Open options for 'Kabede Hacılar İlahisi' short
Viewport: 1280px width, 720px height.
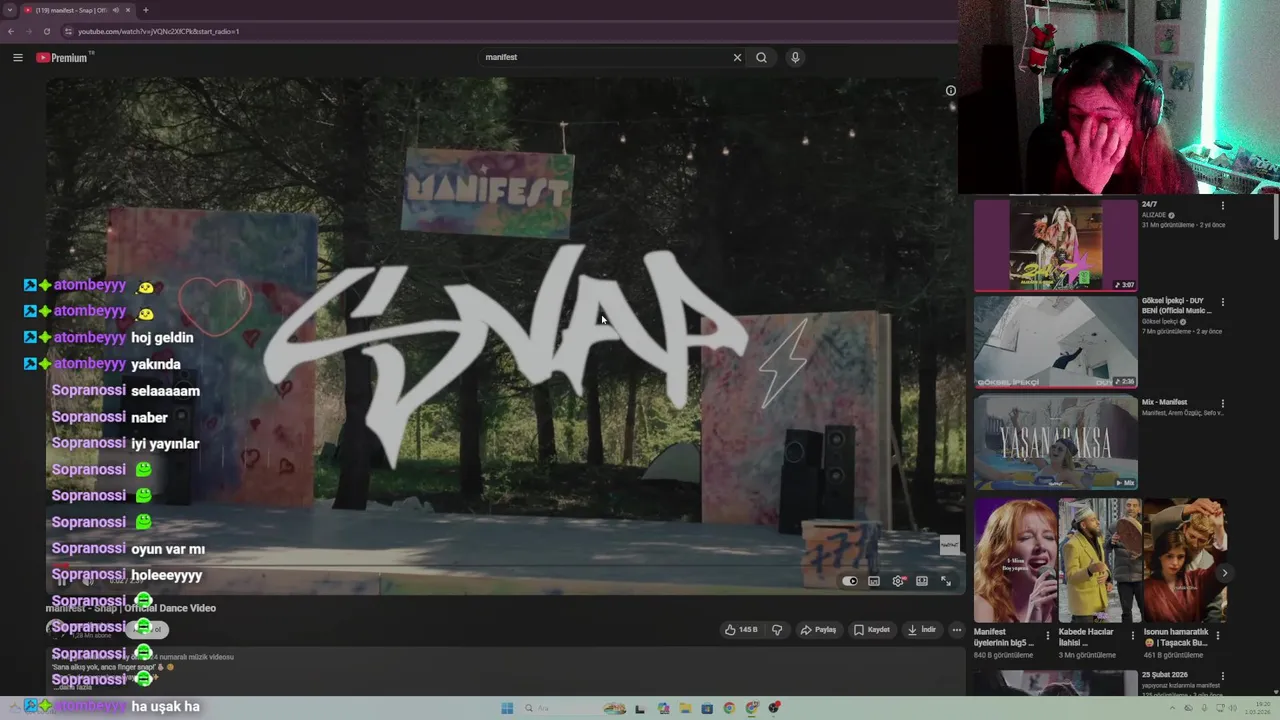1133,635
